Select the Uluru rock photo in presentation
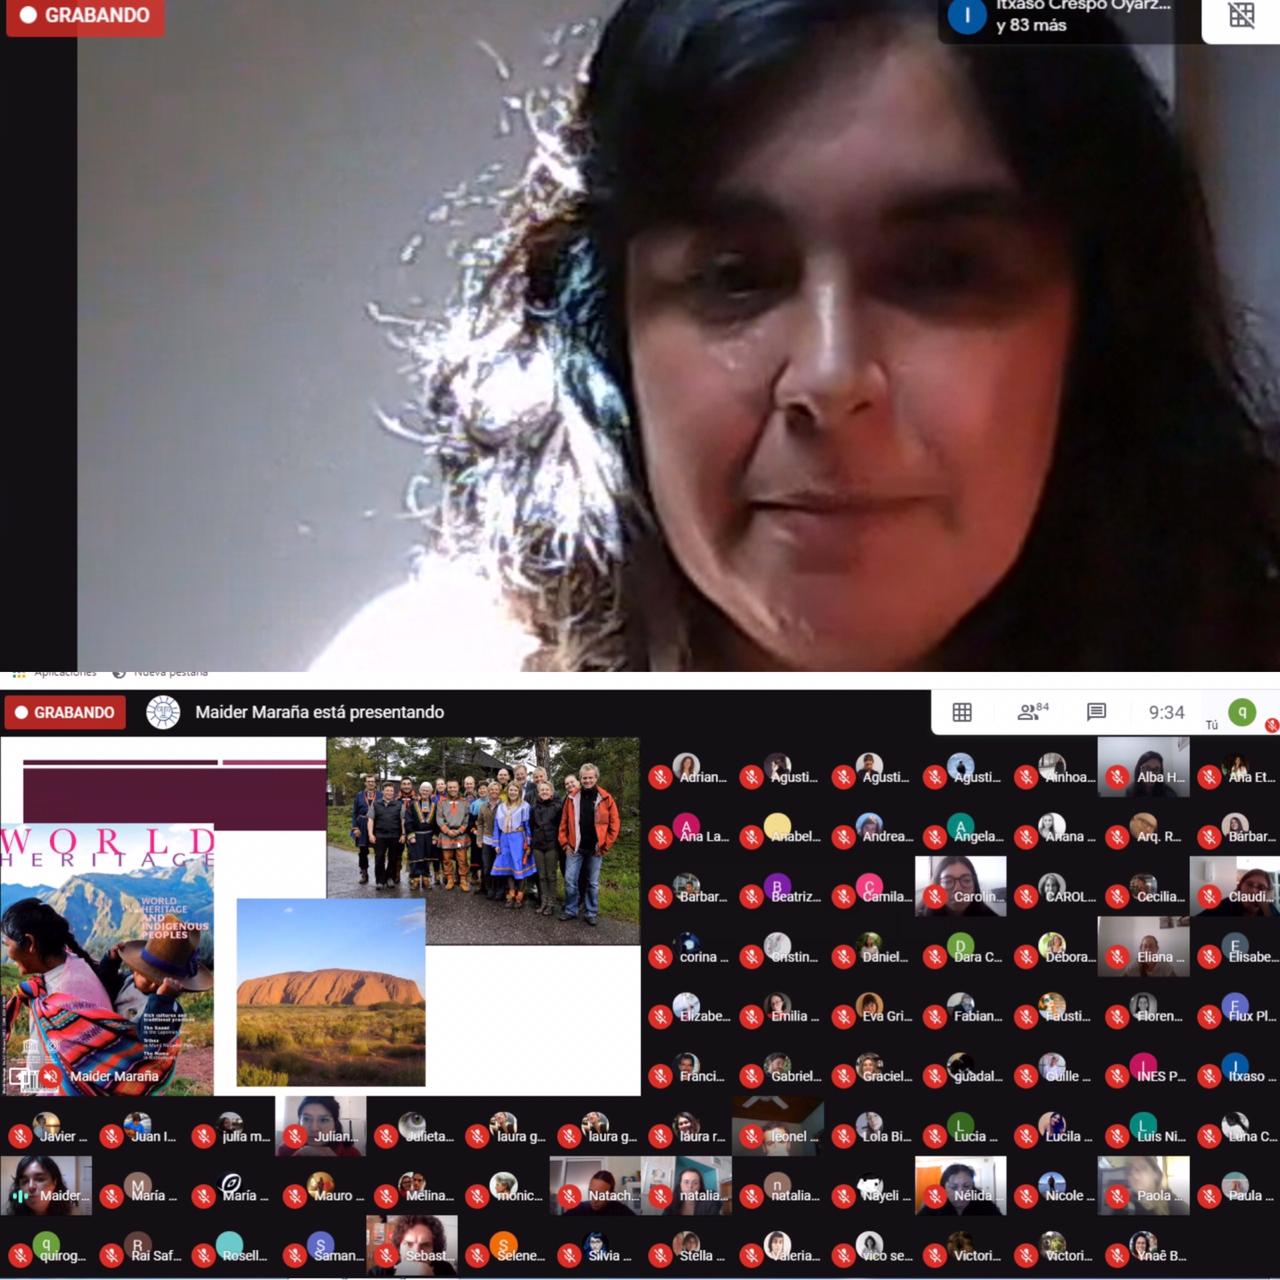 tap(331, 991)
